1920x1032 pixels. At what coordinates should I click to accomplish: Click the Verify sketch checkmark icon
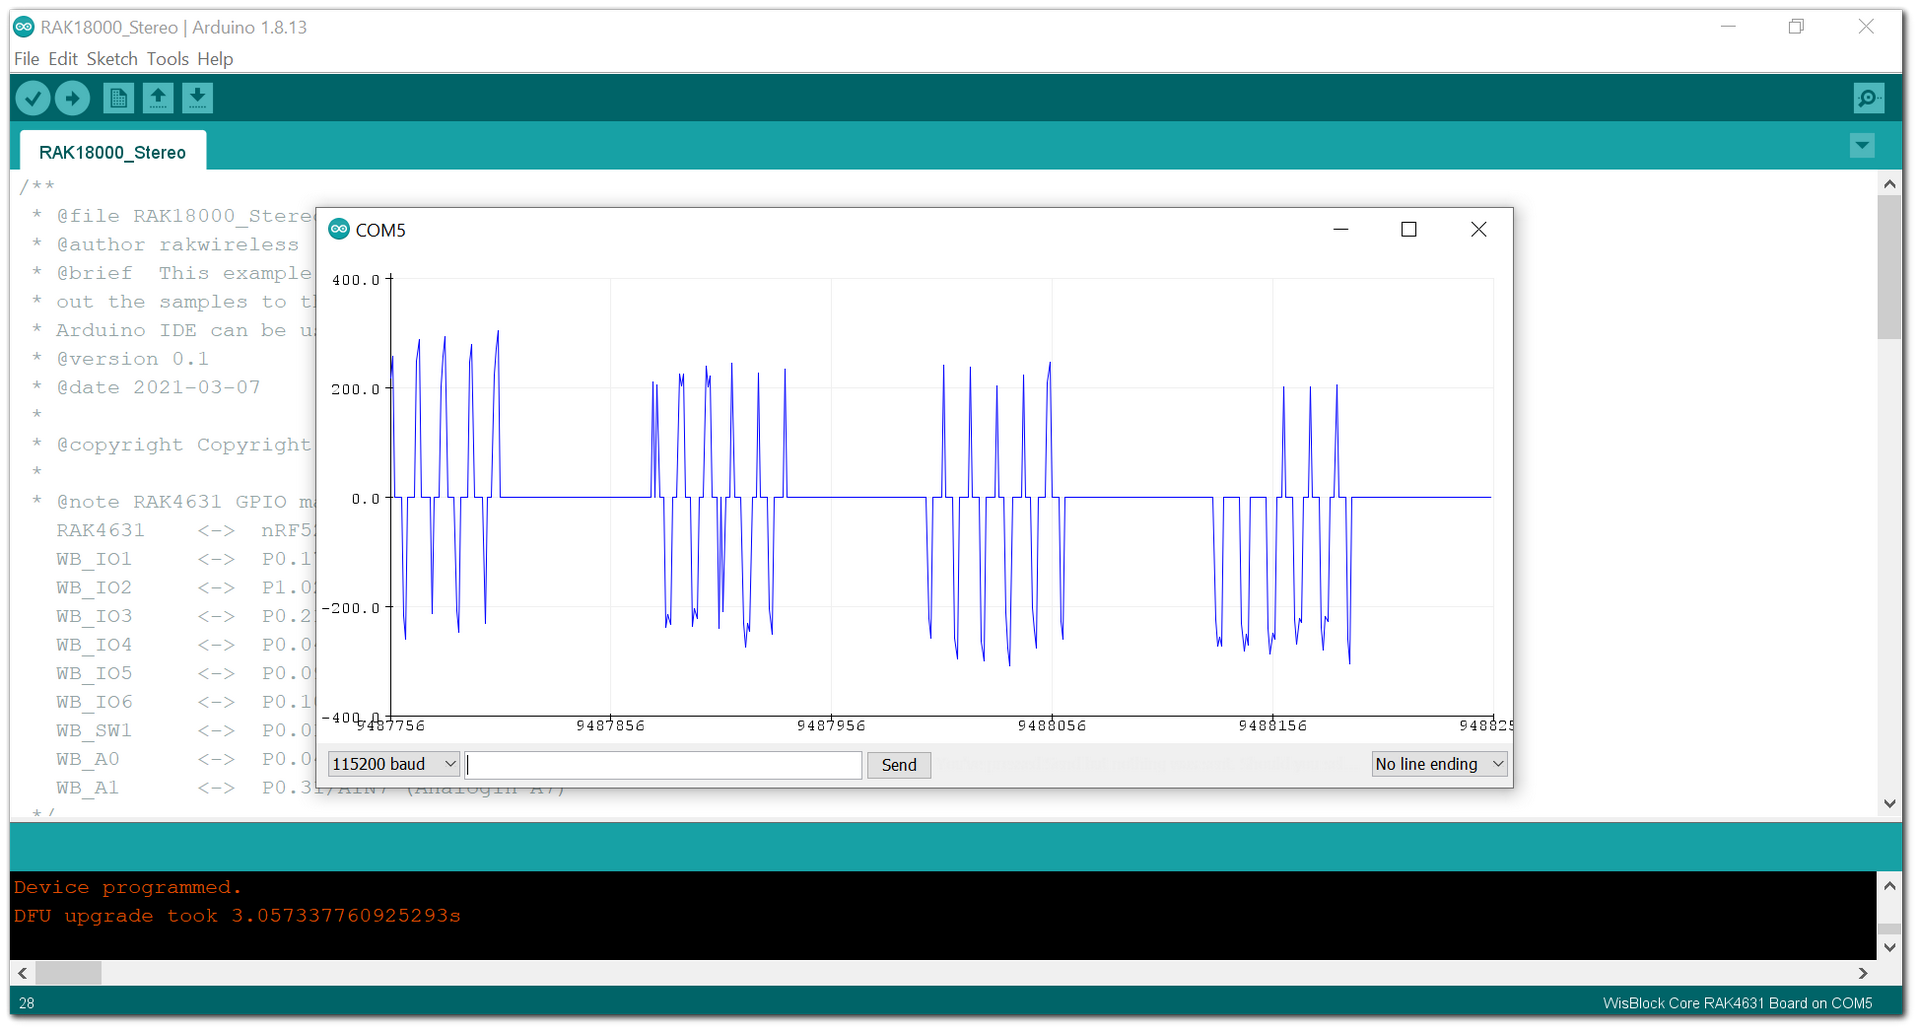click(33, 98)
